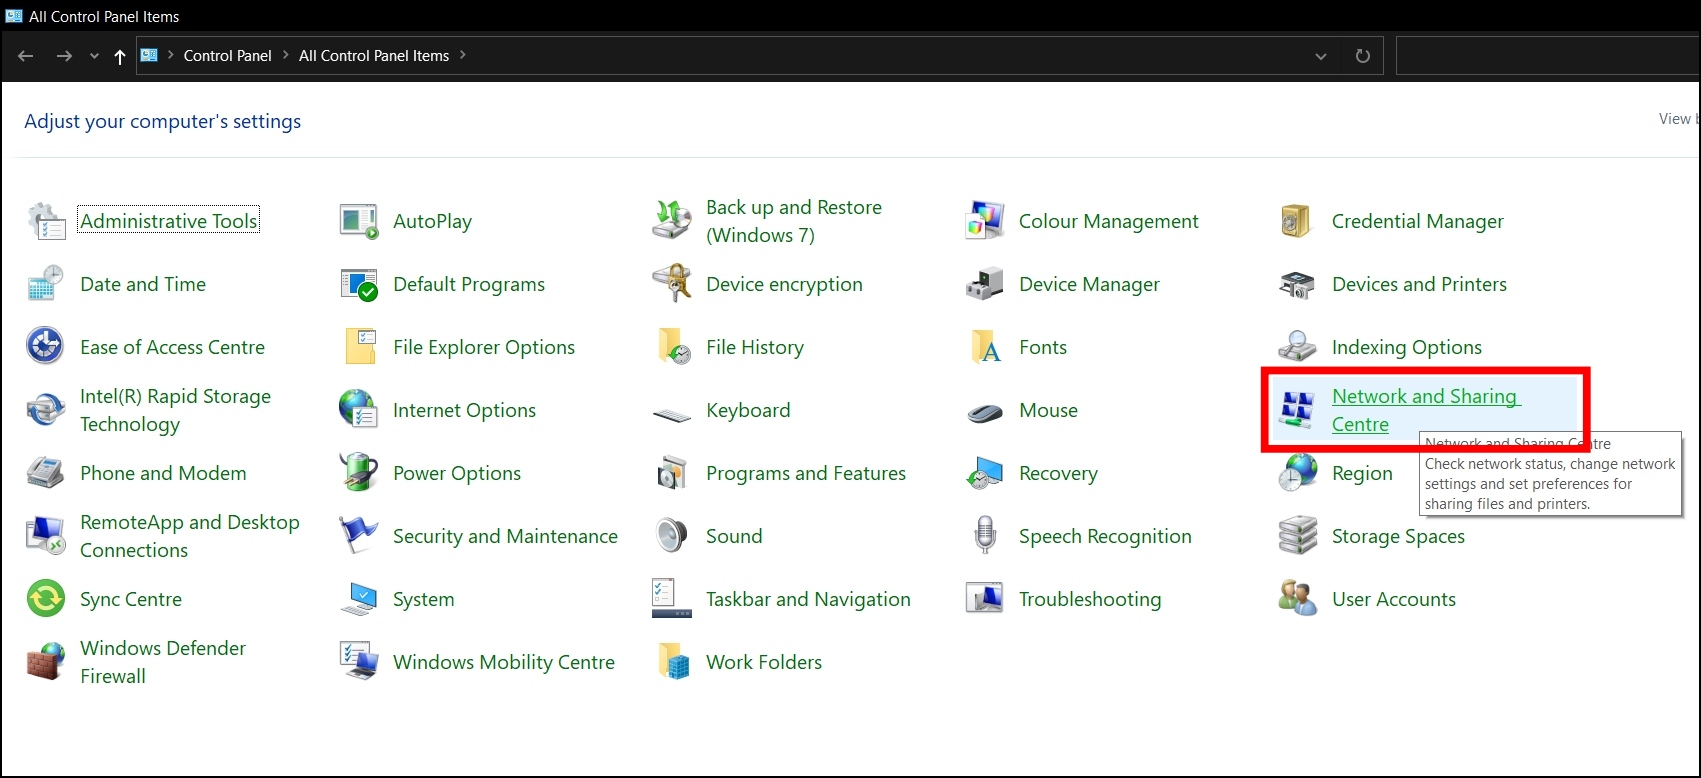The width and height of the screenshot is (1701, 778).
Task: Click the Intel Rapid Storage Technology icon
Action: tap(46, 410)
